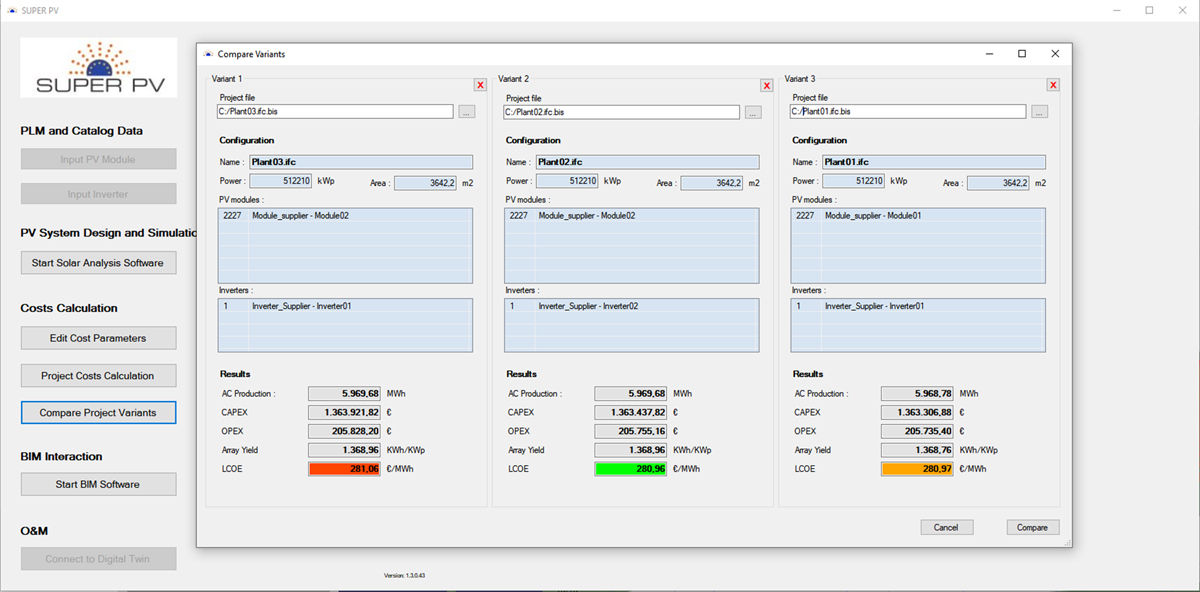Screen dimensions: 1200x592
Task: Cancel the Compare Variants dialog
Action: [946, 527]
